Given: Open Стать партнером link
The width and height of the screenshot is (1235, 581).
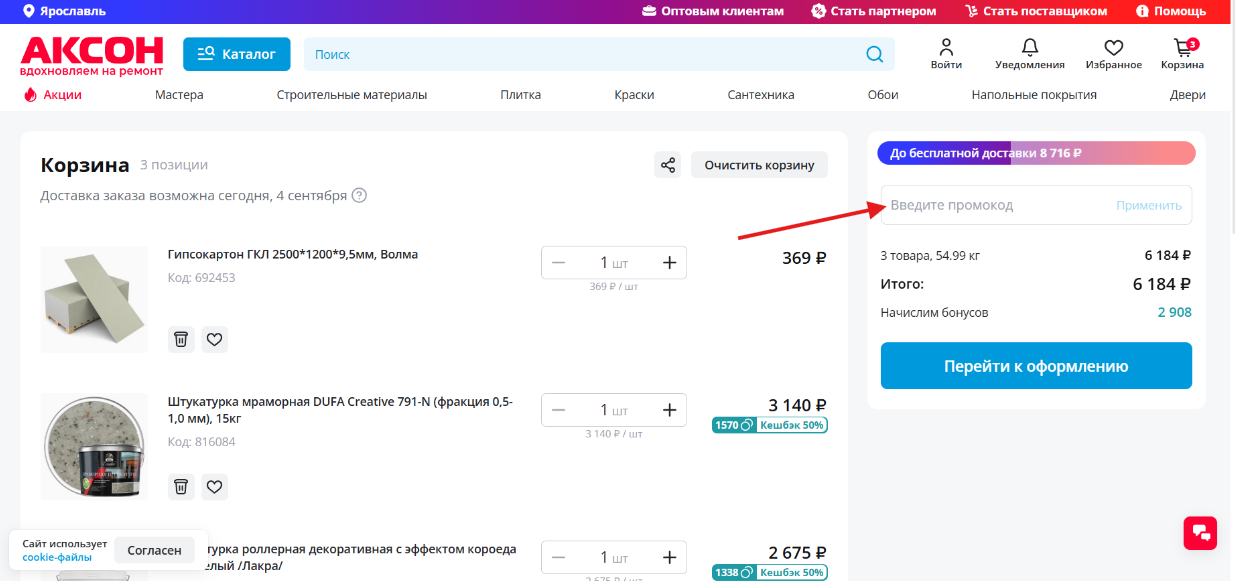Looking at the screenshot, I should (873, 11).
